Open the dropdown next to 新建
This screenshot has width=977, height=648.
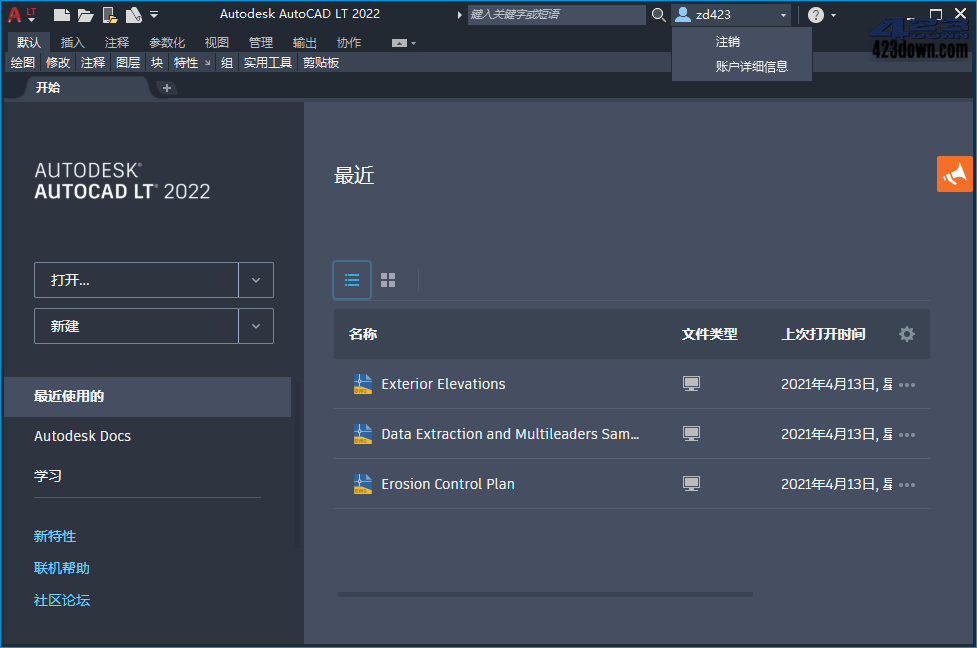256,327
